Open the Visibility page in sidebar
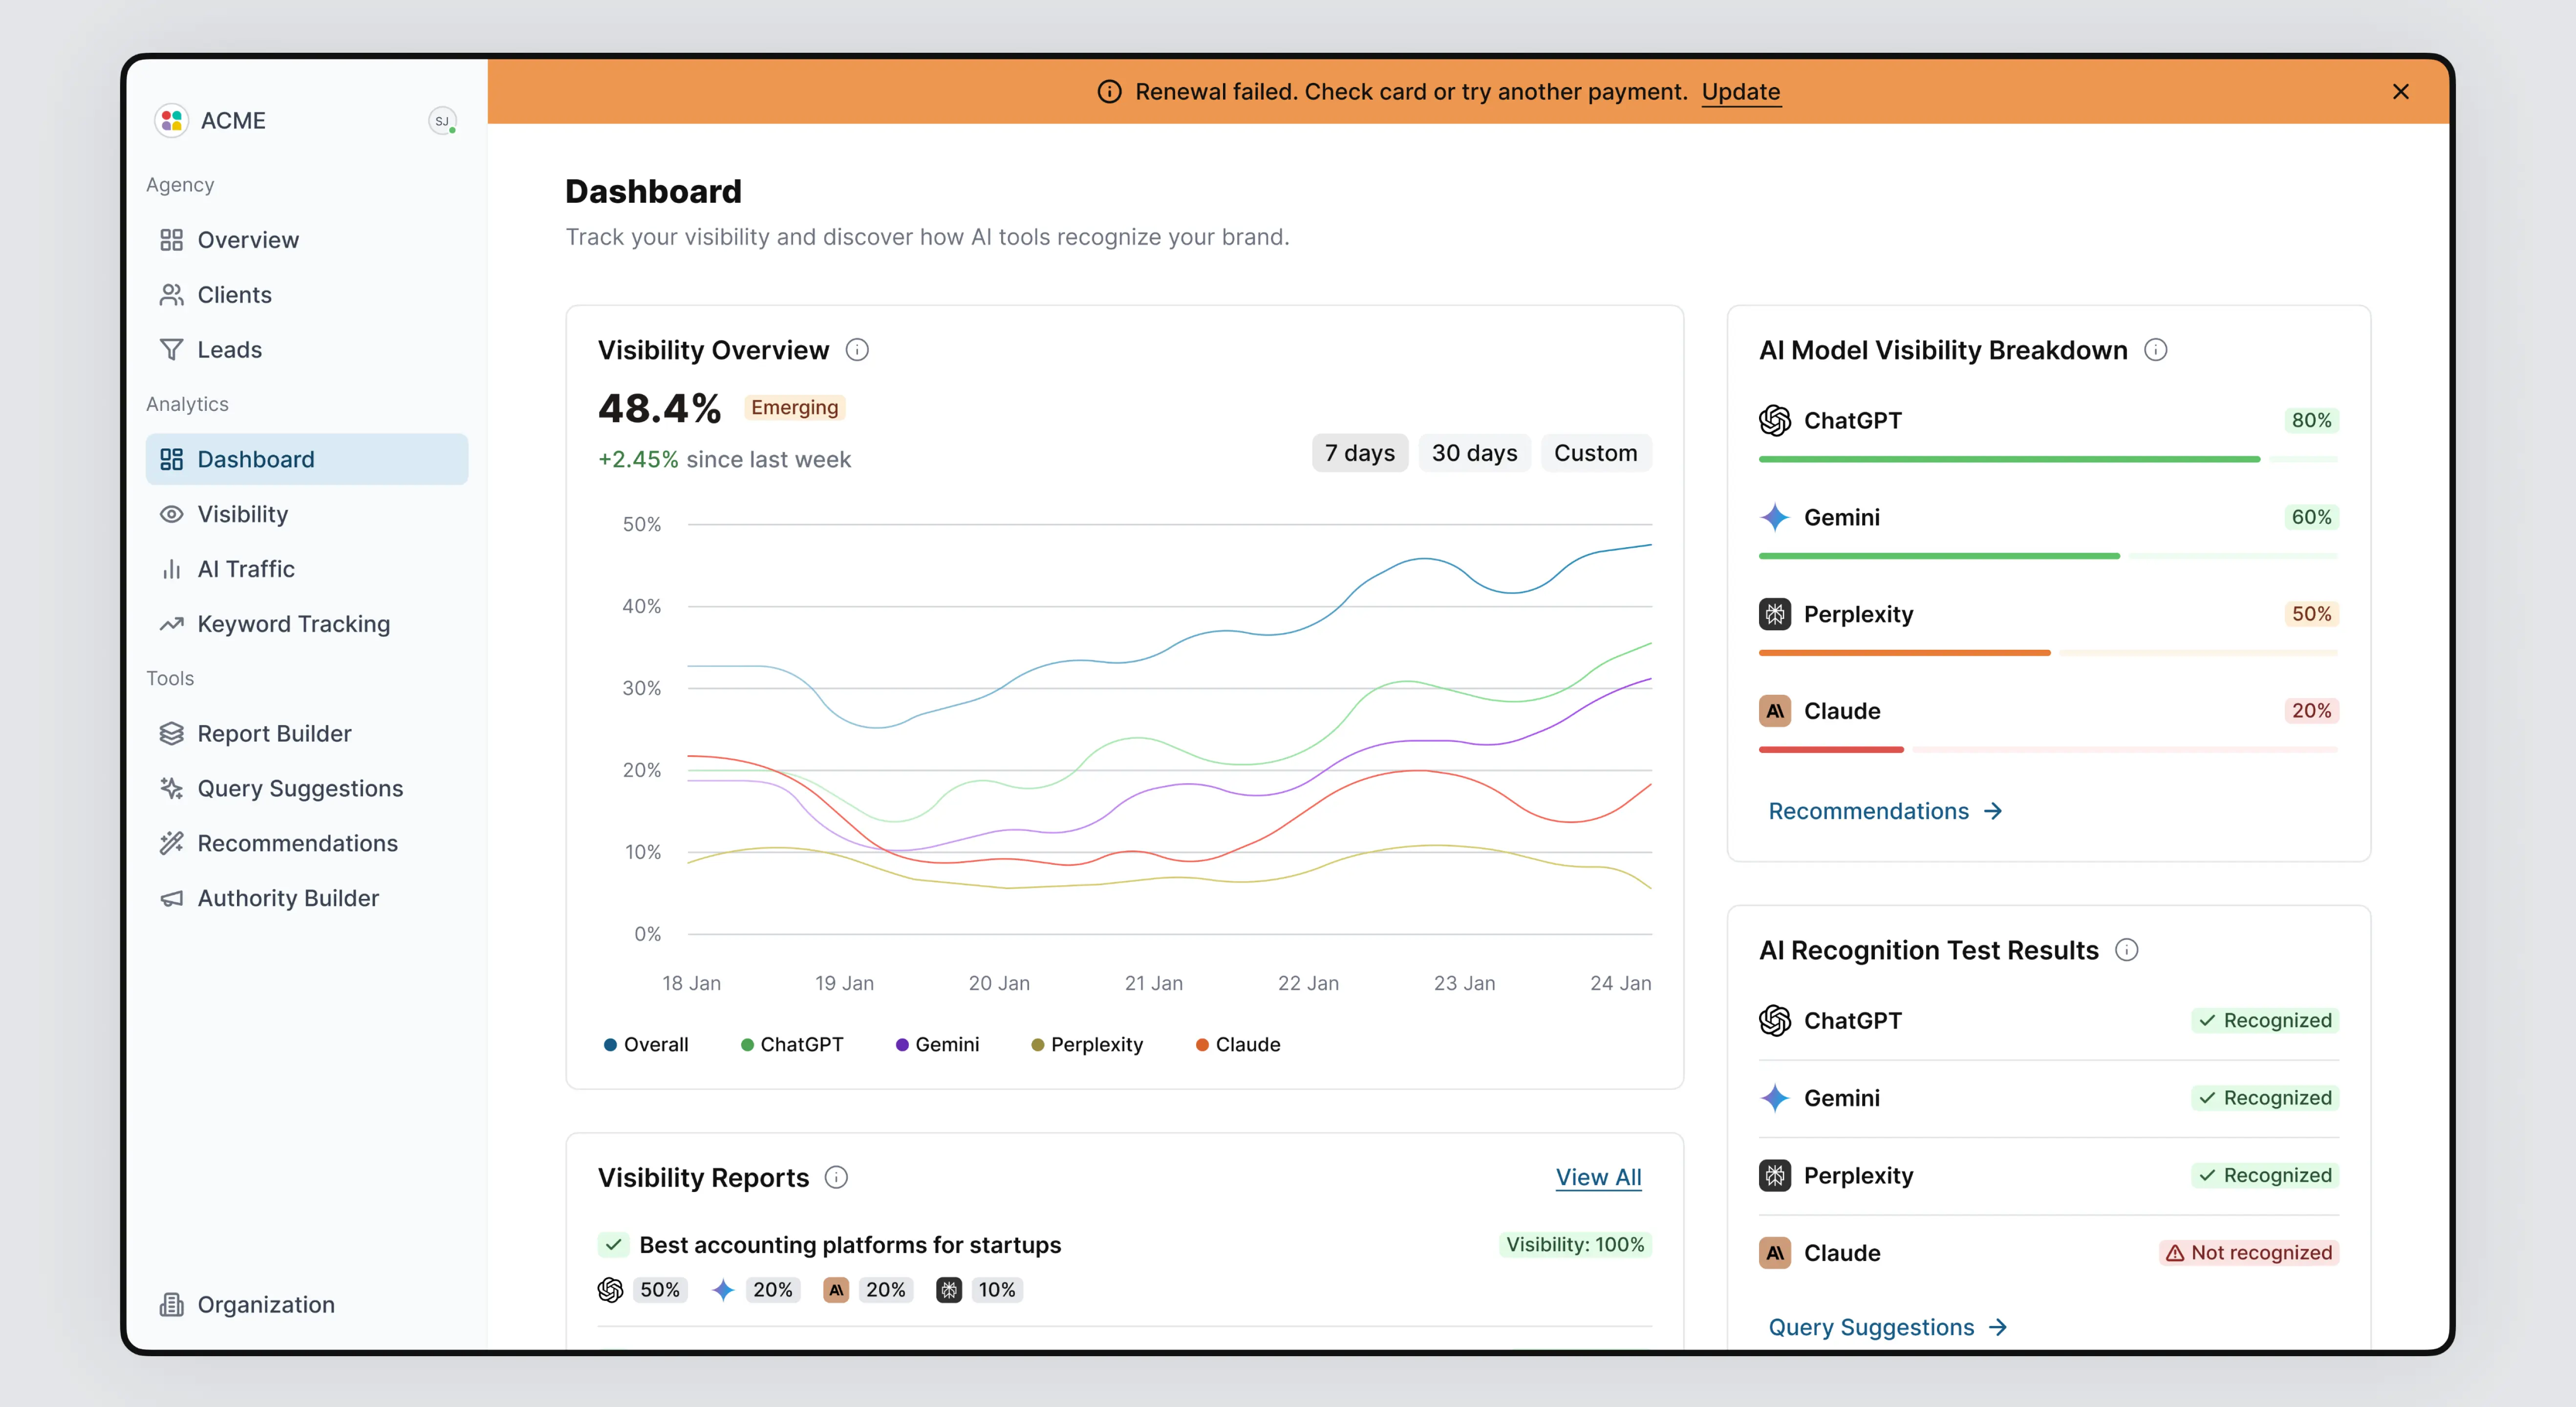Screen dimensions: 2576x1407 (x=306, y=514)
